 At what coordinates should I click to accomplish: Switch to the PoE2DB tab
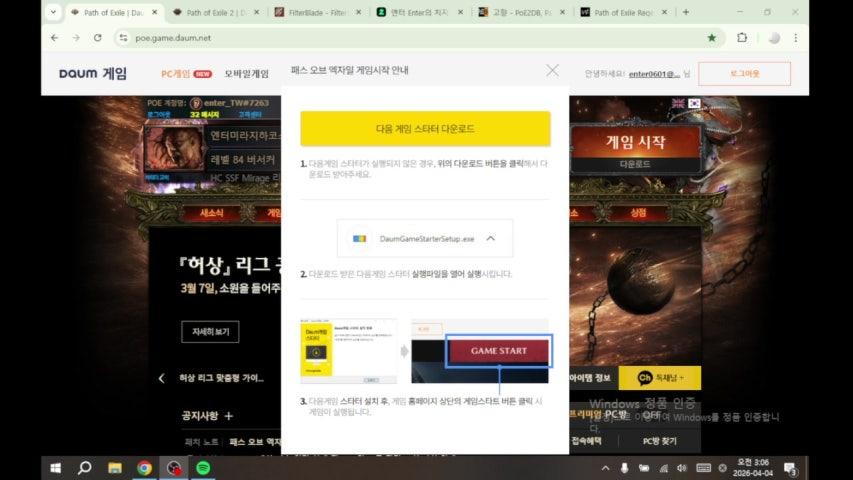tap(521, 12)
